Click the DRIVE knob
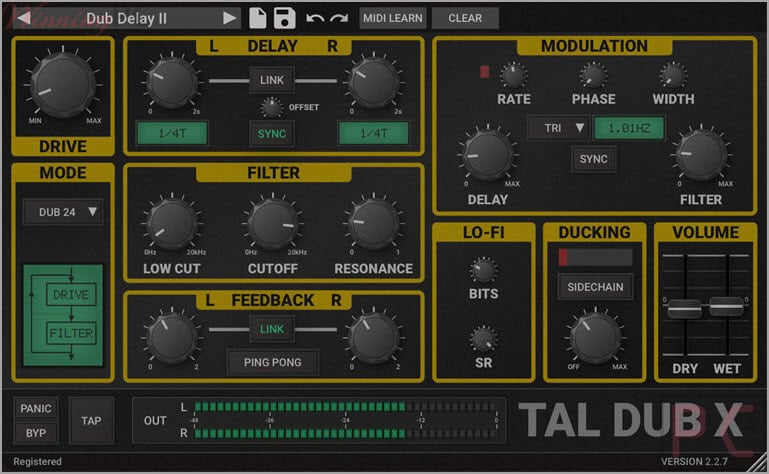The height and width of the screenshot is (474, 769). pyautogui.click(x=63, y=84)
